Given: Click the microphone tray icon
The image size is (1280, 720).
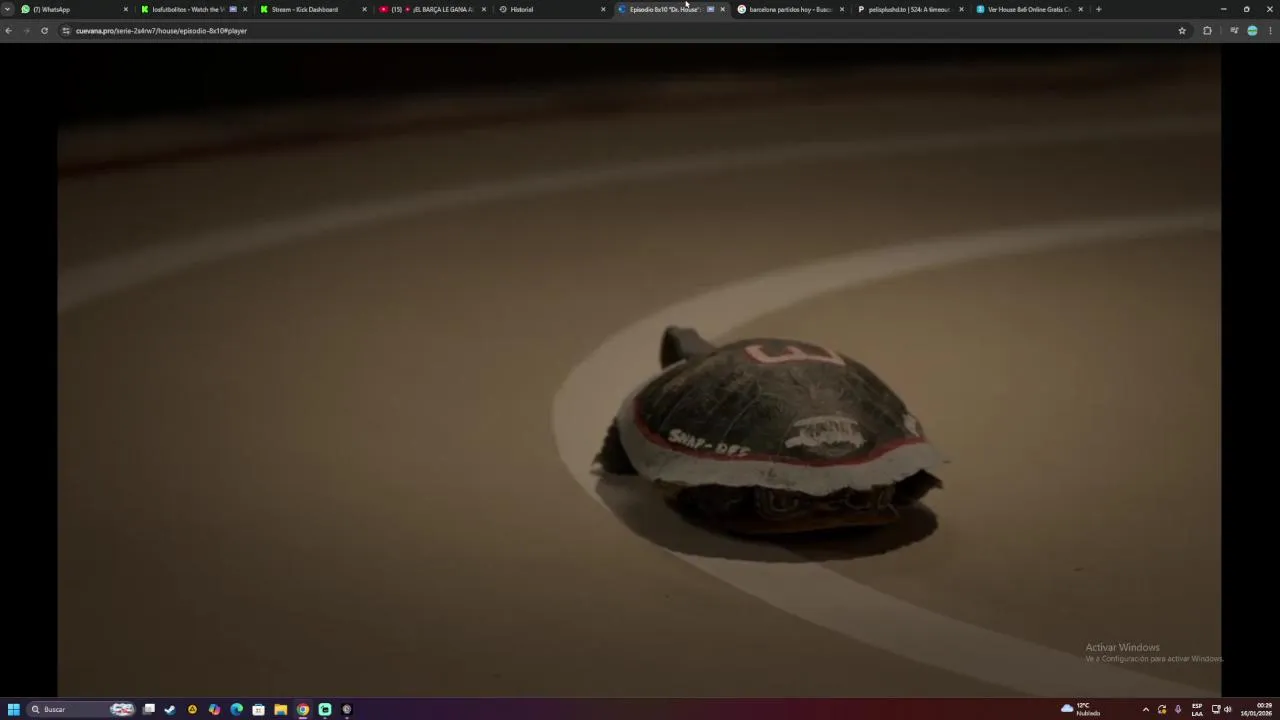Looking at the screenshot, I should [x=1178, y=709].
